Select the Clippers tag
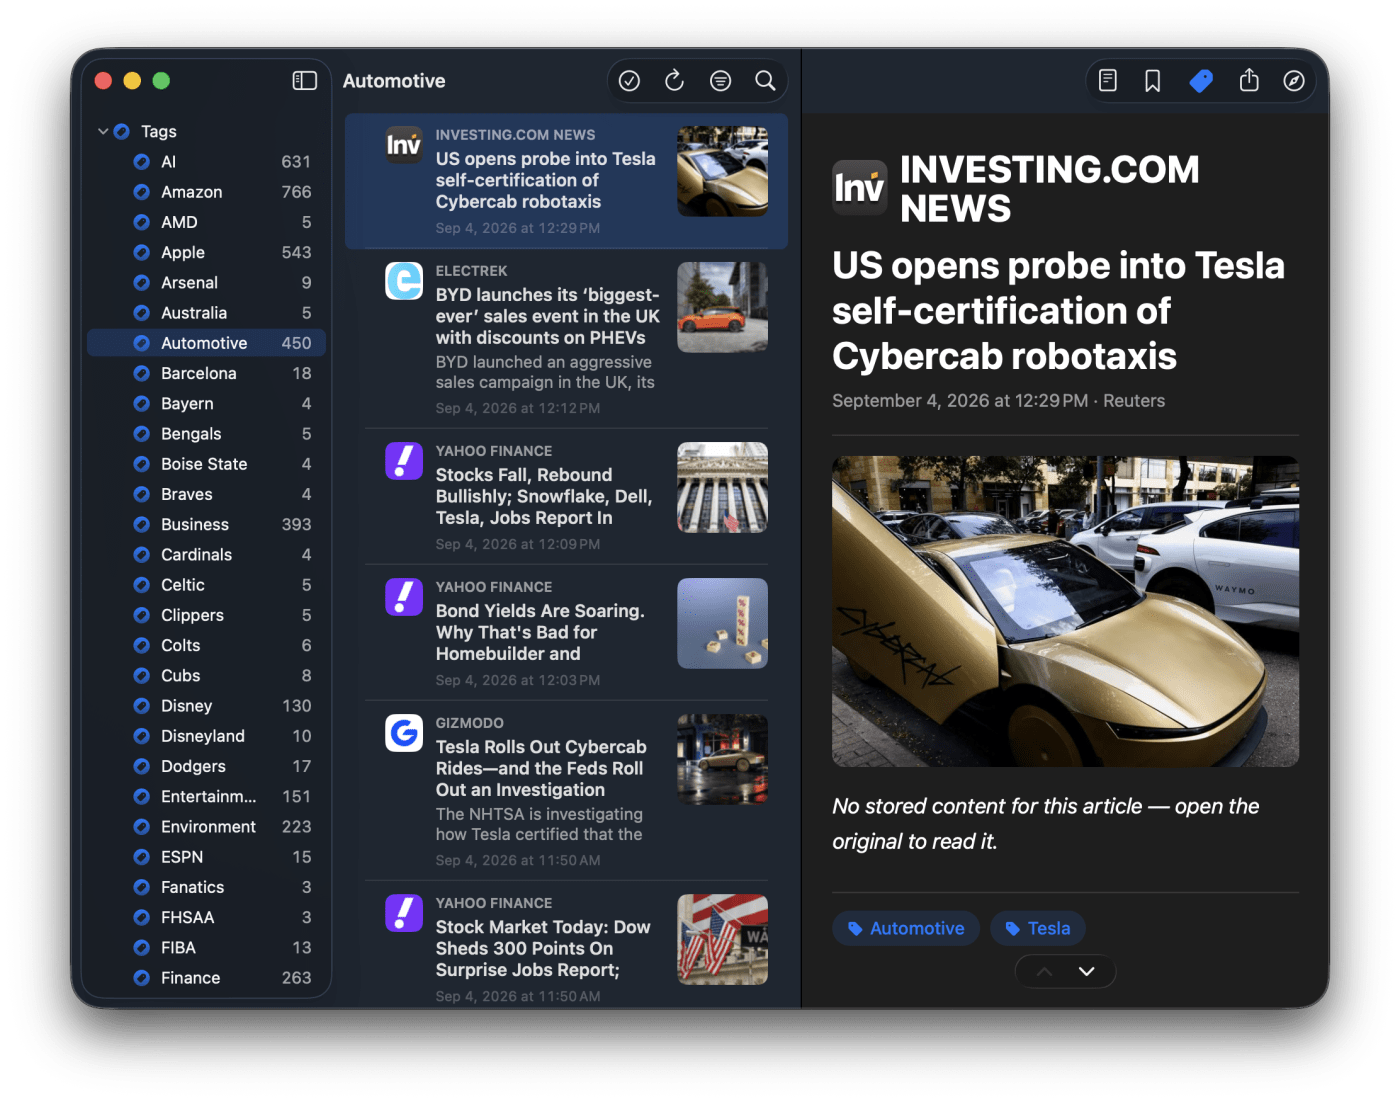Image resolution: width=1400 pixels, height=1102 pixels. [207, 615]
